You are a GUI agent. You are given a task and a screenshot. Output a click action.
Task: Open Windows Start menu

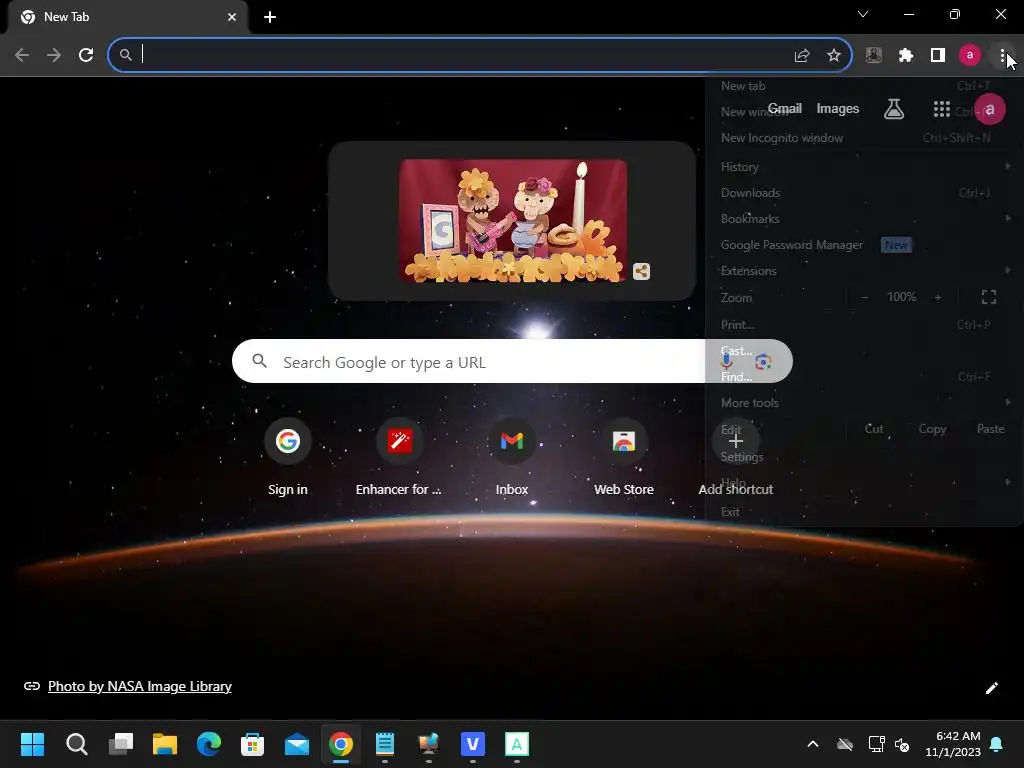point(32,744)
